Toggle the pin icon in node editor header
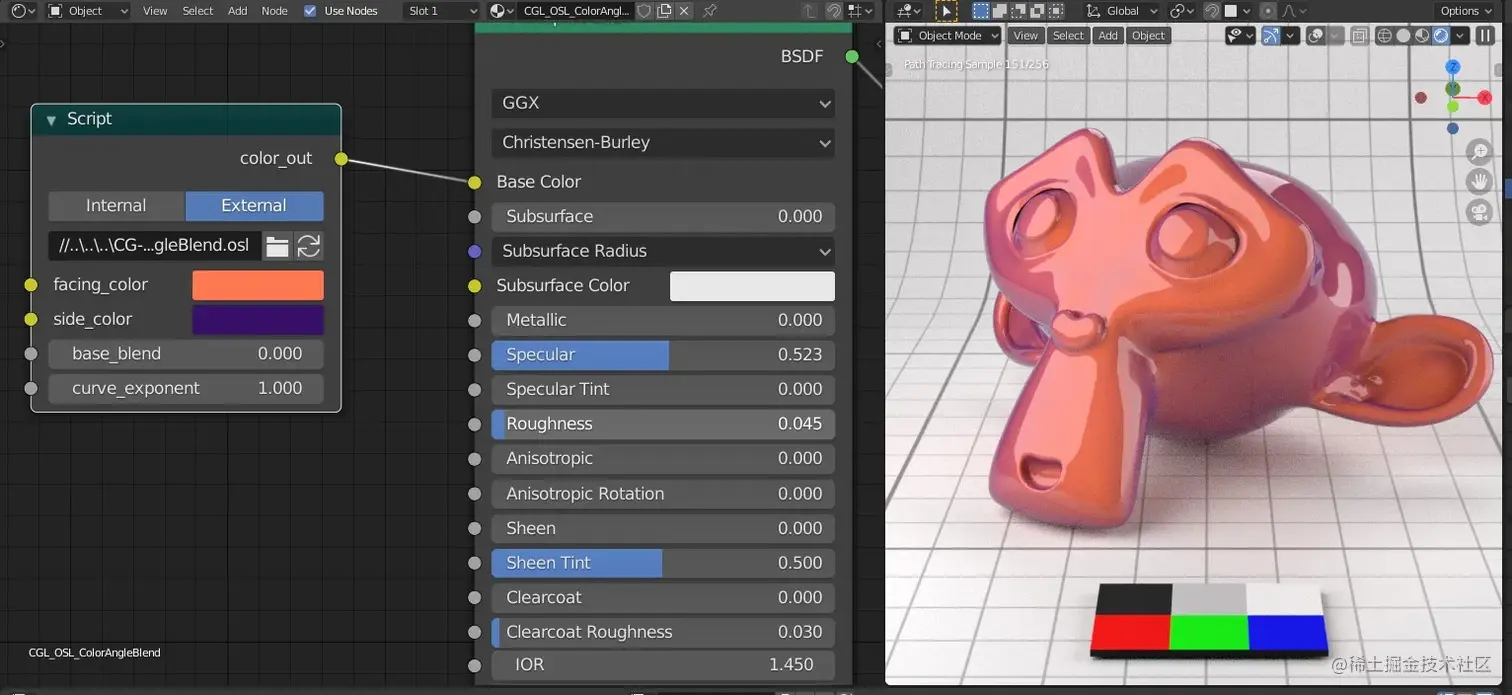Screen dimensions: 1512x695 pyautogui.click(x=710, y=11)
